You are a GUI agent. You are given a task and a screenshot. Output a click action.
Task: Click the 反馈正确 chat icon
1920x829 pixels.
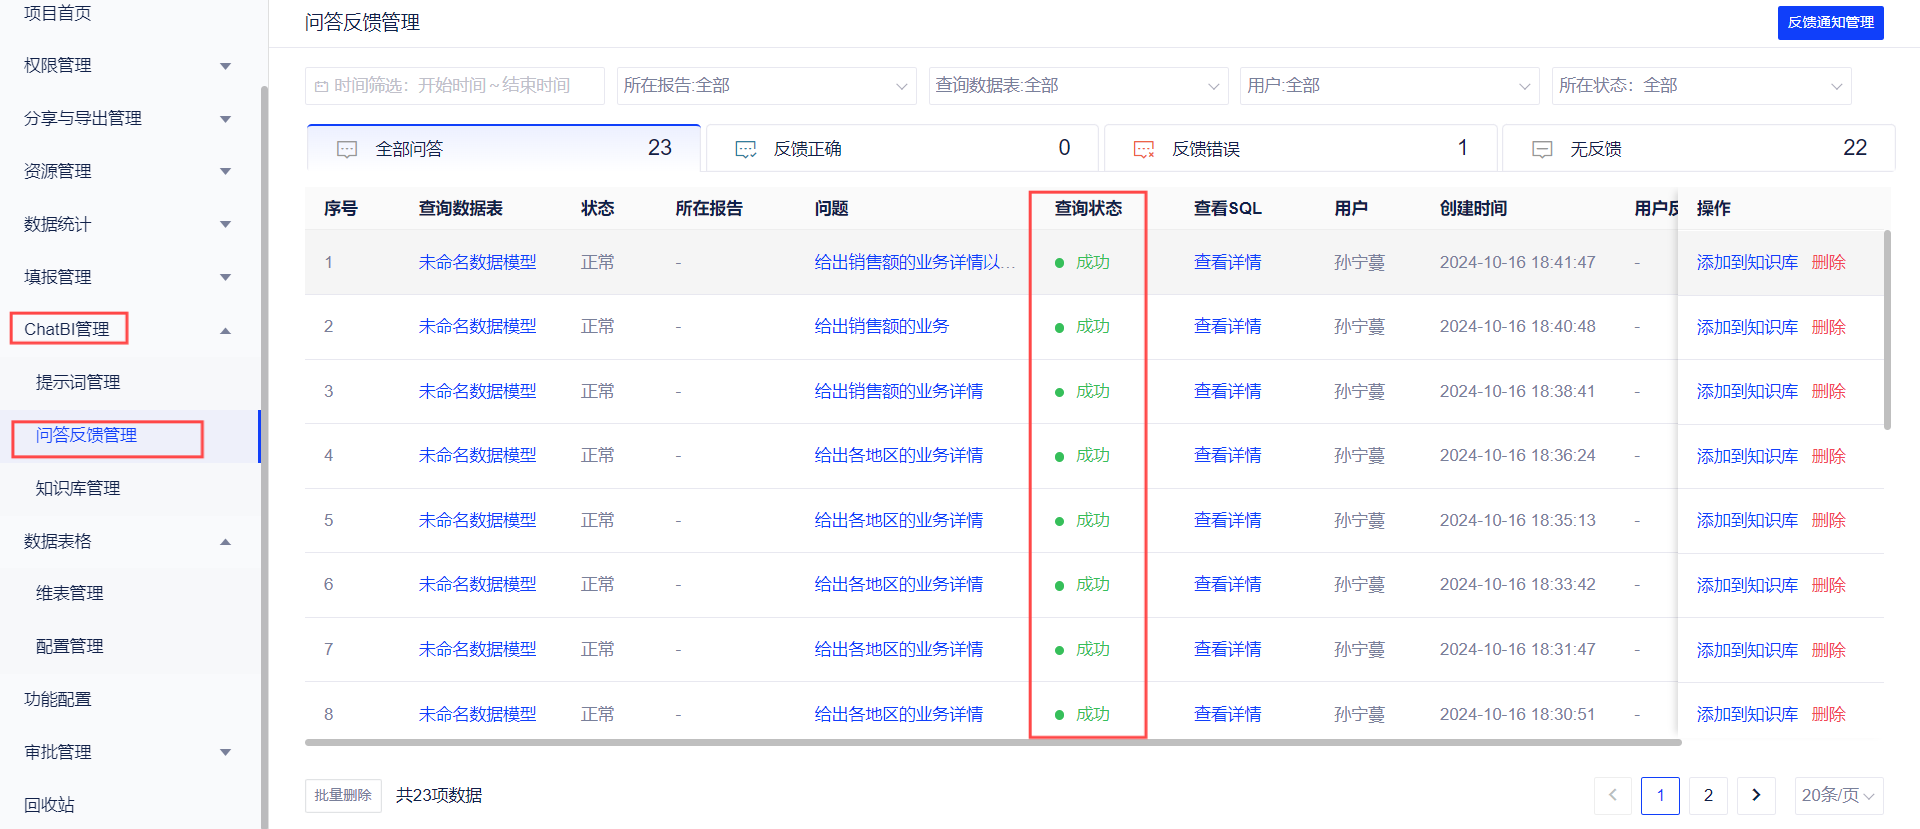pos(745,149)
